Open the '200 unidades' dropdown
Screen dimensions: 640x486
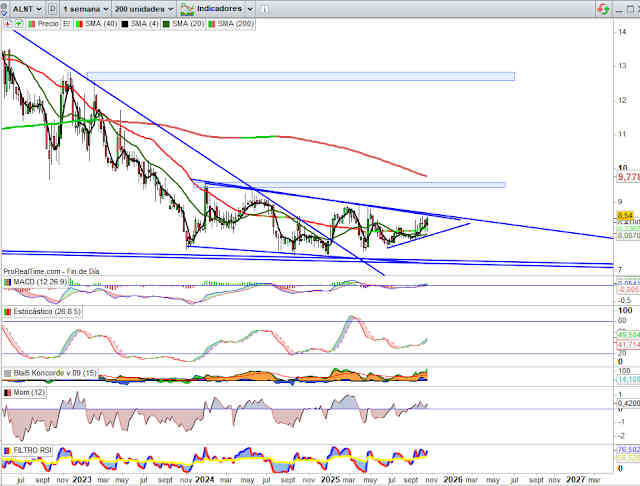(140, 8)
